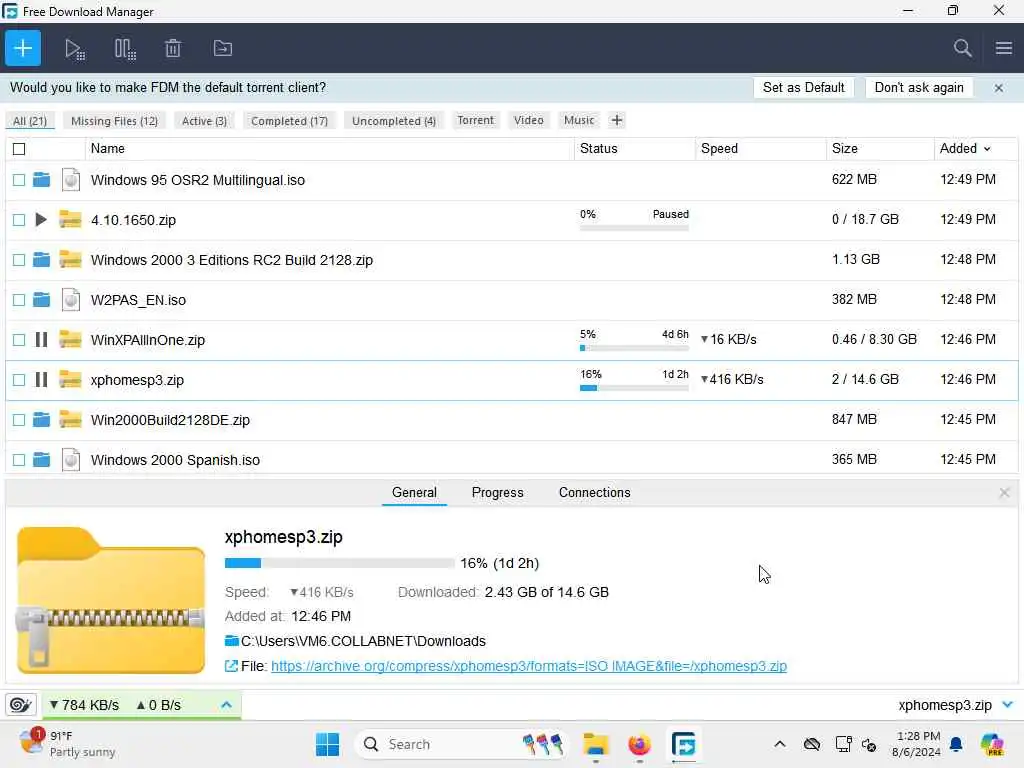Add a new tag filter with plus icon
The image size is (1024, 768).
pyautogui.click(x=616, y=120)
